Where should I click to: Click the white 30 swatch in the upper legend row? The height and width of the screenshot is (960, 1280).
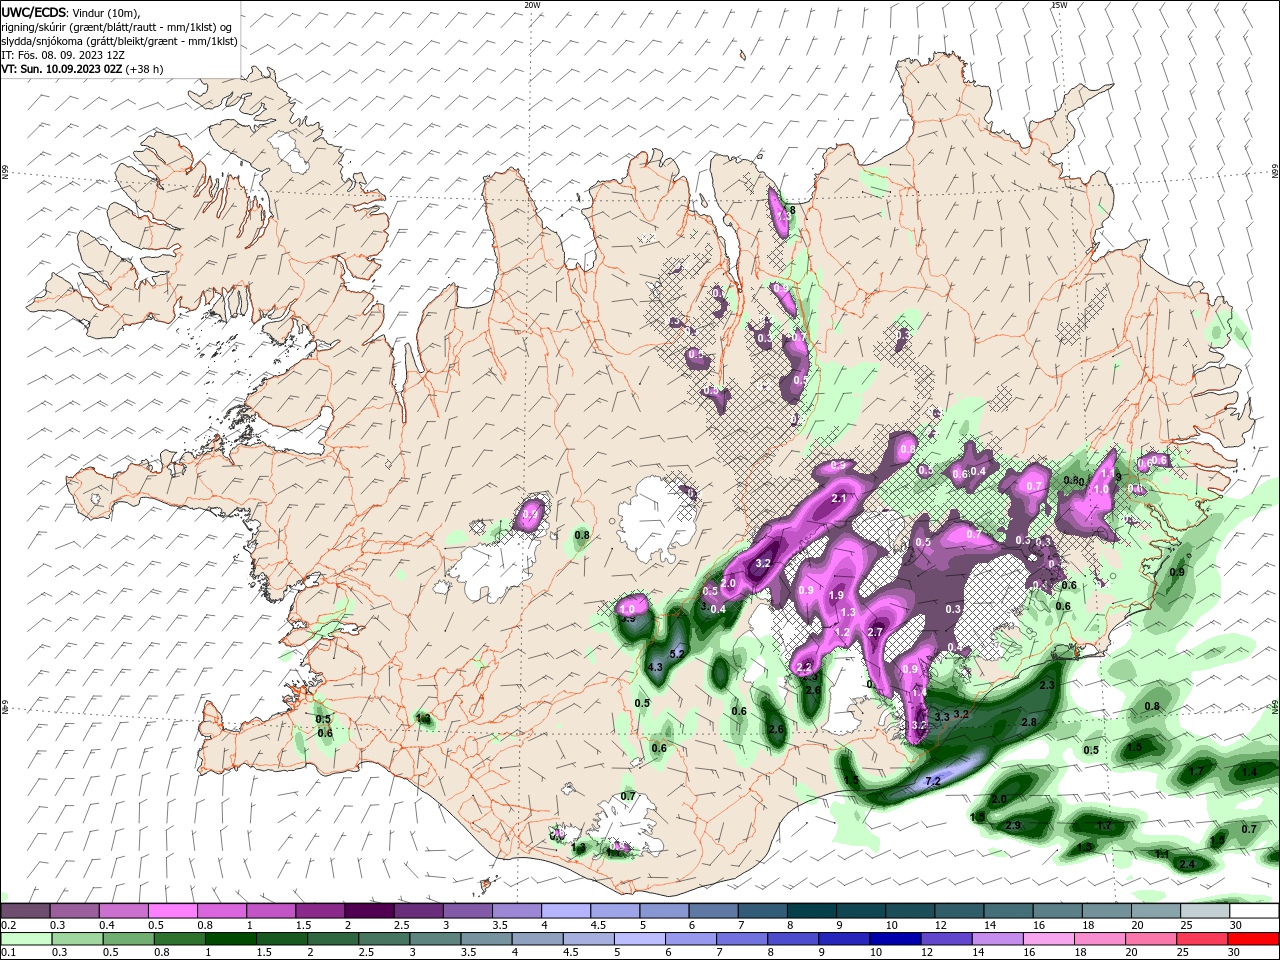[1255, 911]
